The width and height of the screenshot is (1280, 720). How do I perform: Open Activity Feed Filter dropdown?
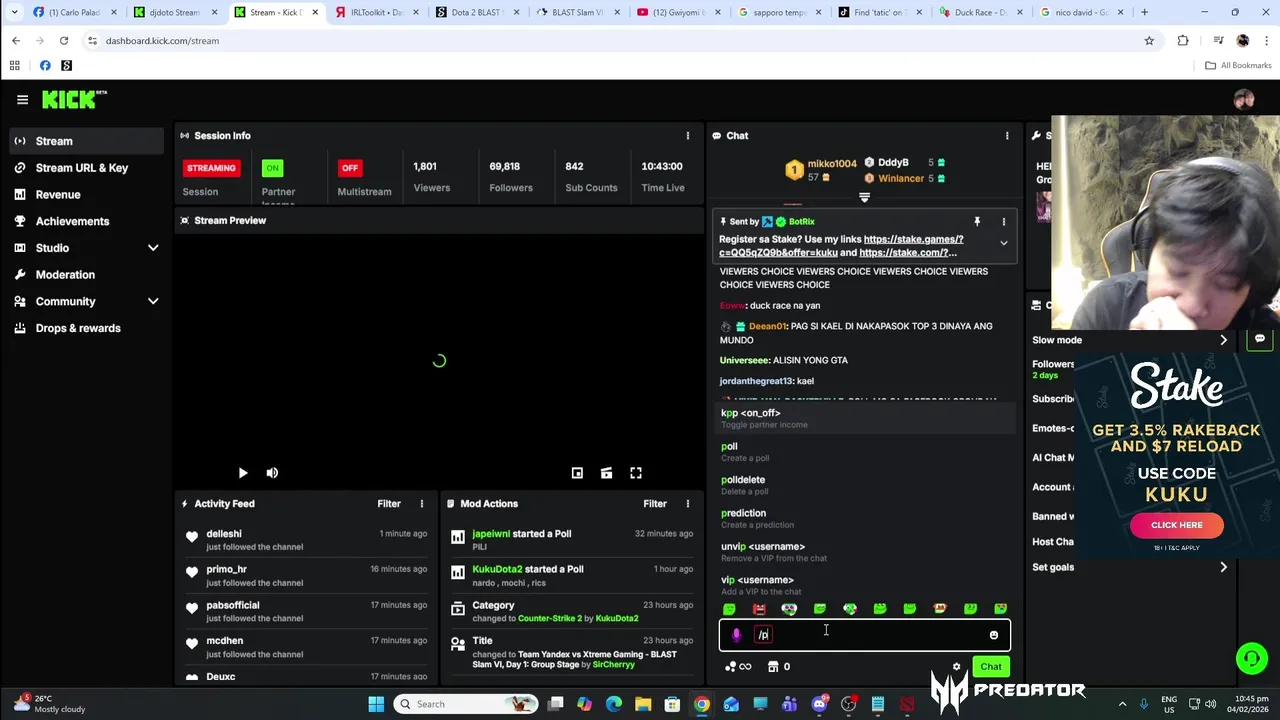[x=389, y=503]
